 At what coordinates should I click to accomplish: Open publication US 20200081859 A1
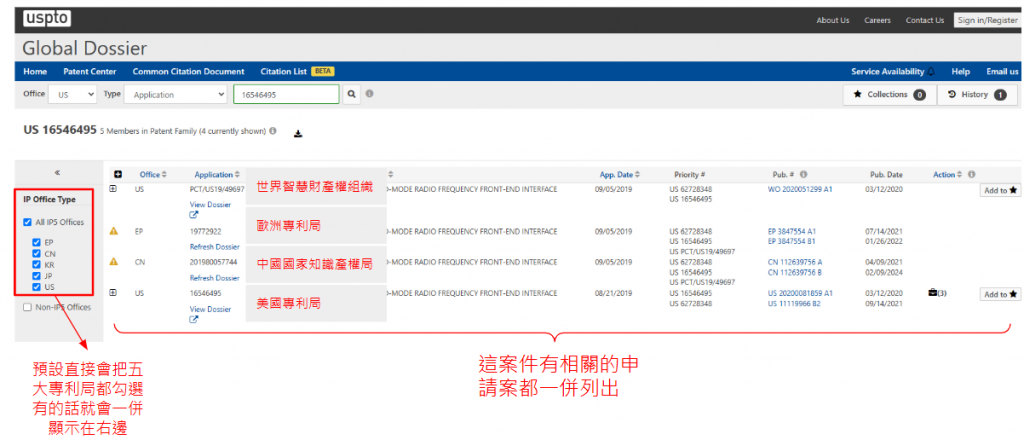tap(801, 293)
